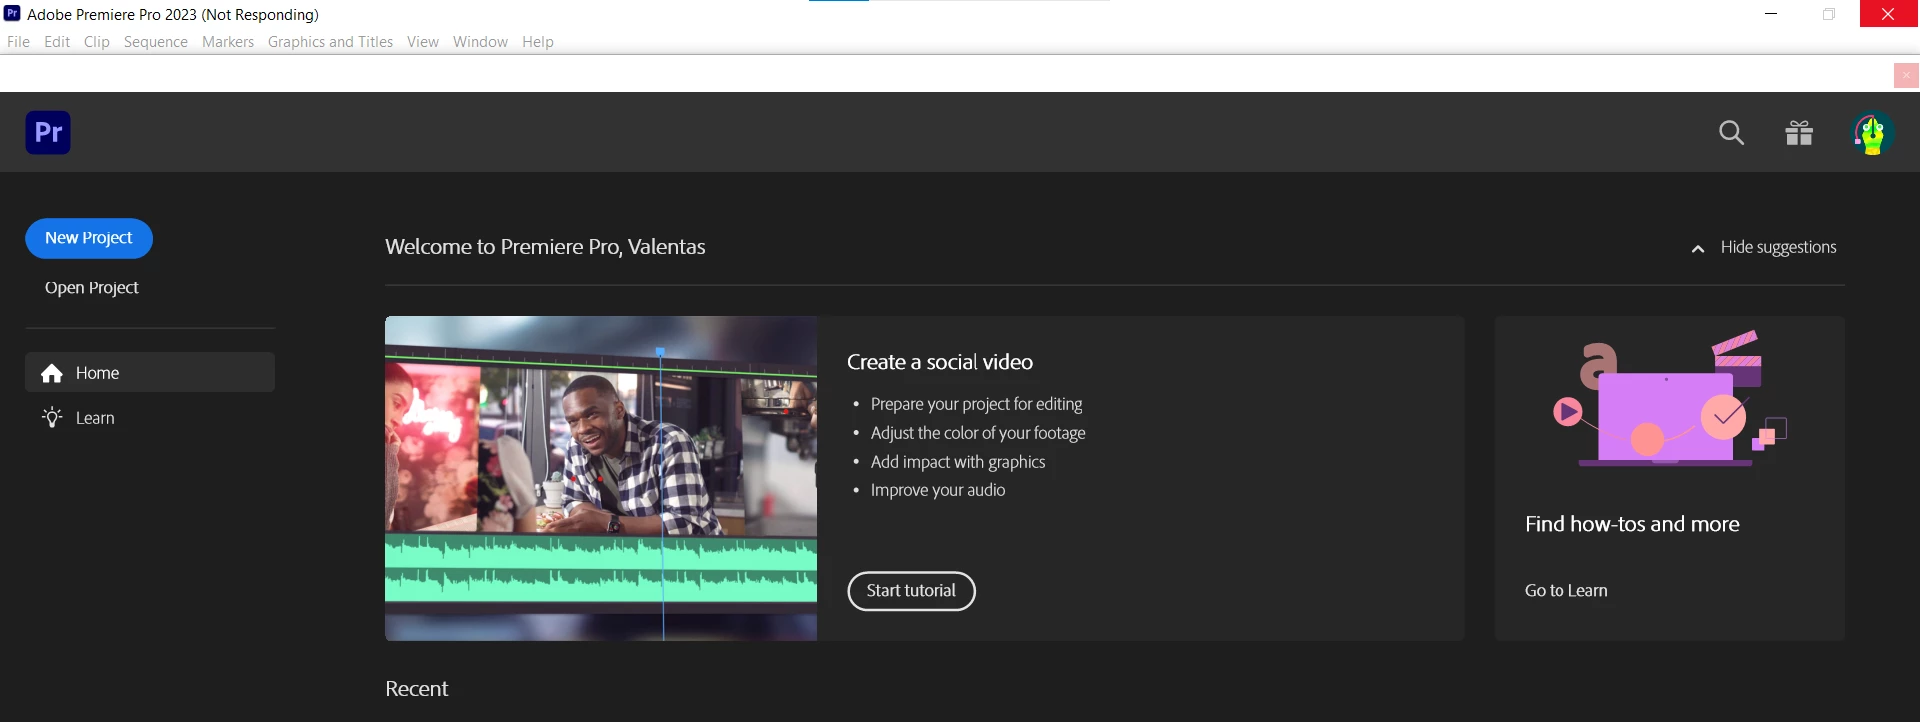The height and width of the screenshot is (722, 1920).
Task: Open the search magnifier icon
Action: coord(1731,133)
